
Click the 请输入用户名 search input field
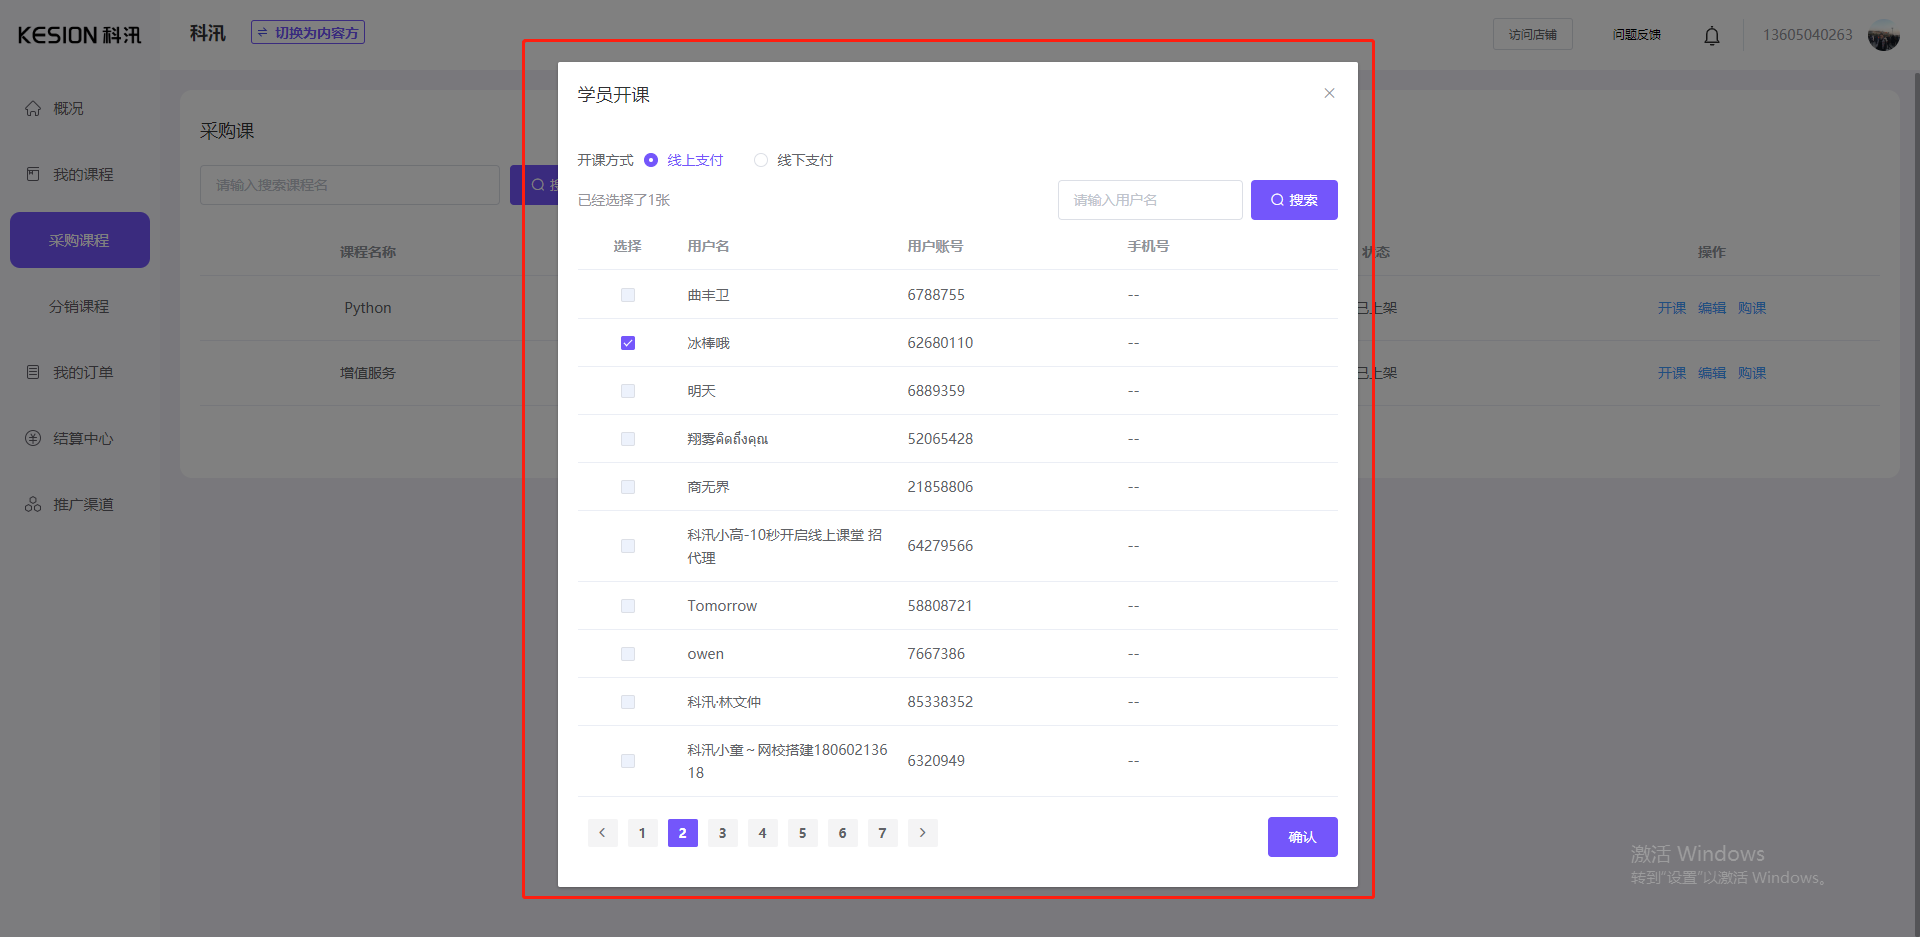[1149, 199]
